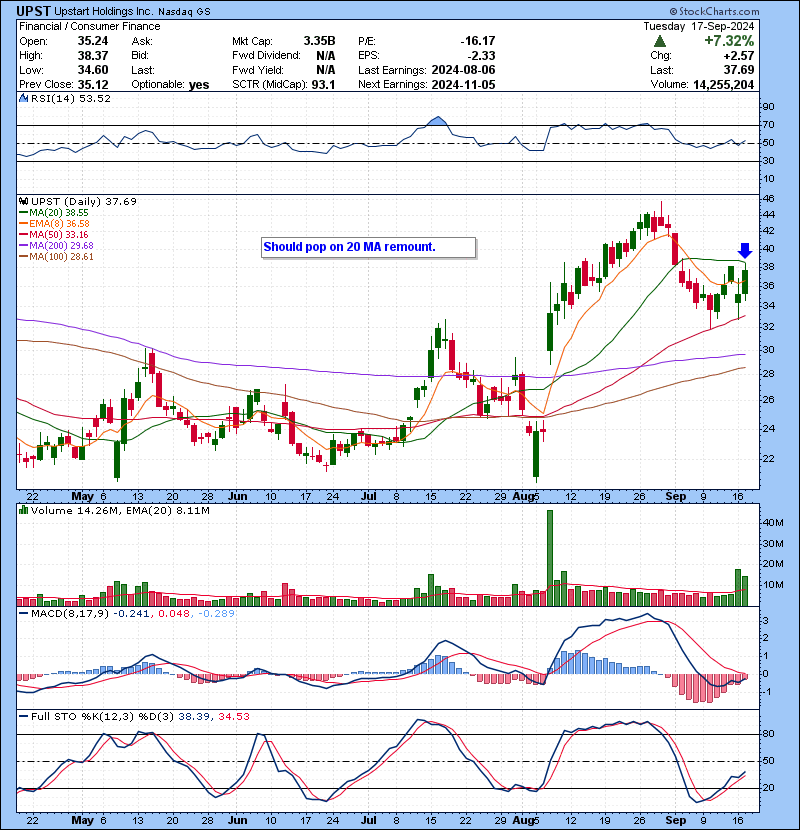Click the MA(50) 33.16 legend entry
The height and width of the screenshot is (830, 800).
coord(58,234)
